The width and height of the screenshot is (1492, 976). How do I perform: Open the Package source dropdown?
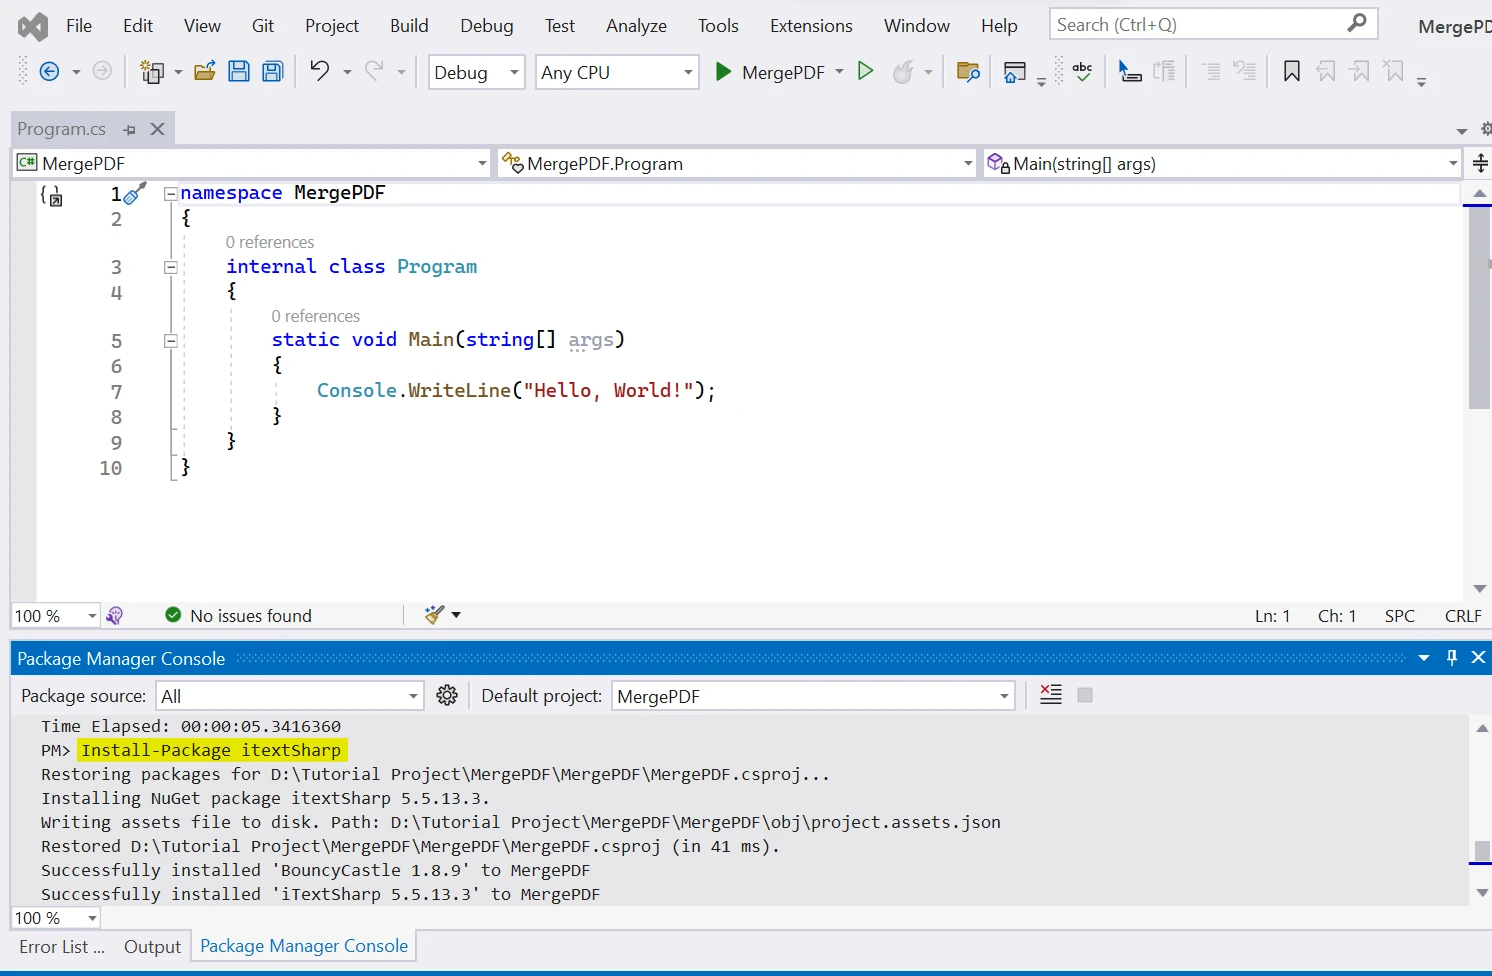point(289,696)
